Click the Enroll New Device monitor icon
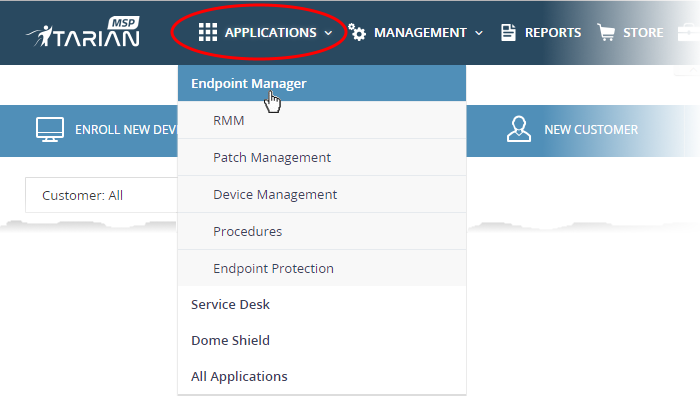The image size is (700, 398). [x=50, y=130]
